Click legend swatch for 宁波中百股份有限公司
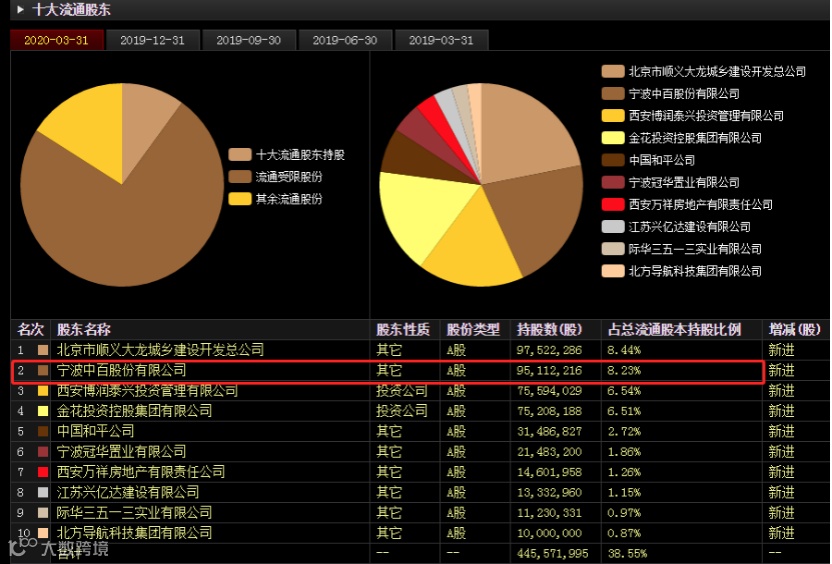 (613, 94)
